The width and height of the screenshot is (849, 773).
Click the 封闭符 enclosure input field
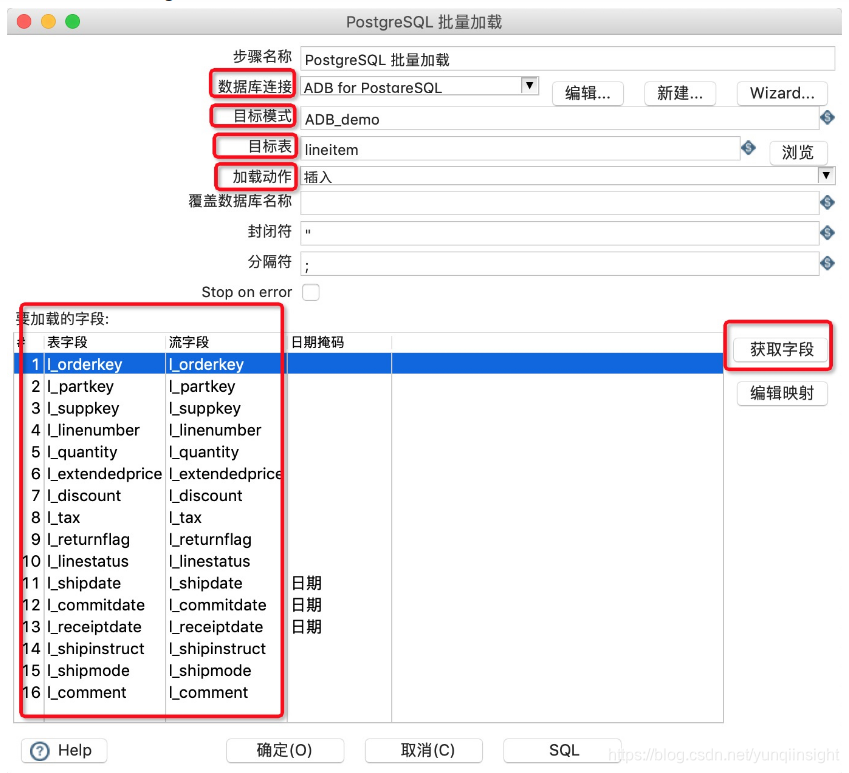coord(559,233)
